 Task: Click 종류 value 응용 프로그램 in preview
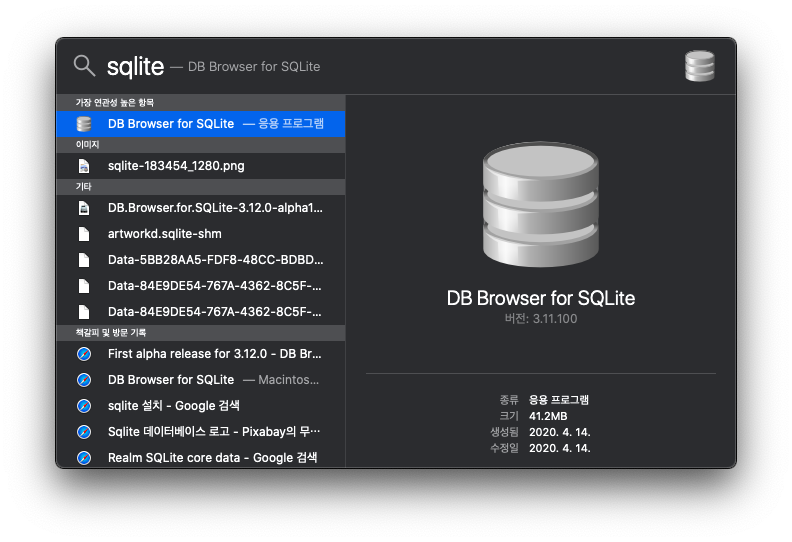pos(559,400)
